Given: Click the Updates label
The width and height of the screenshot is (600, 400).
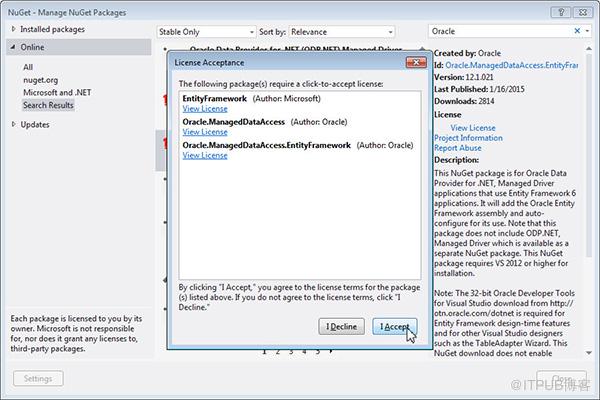Looking at the screenshot, I should coord(35,124).
